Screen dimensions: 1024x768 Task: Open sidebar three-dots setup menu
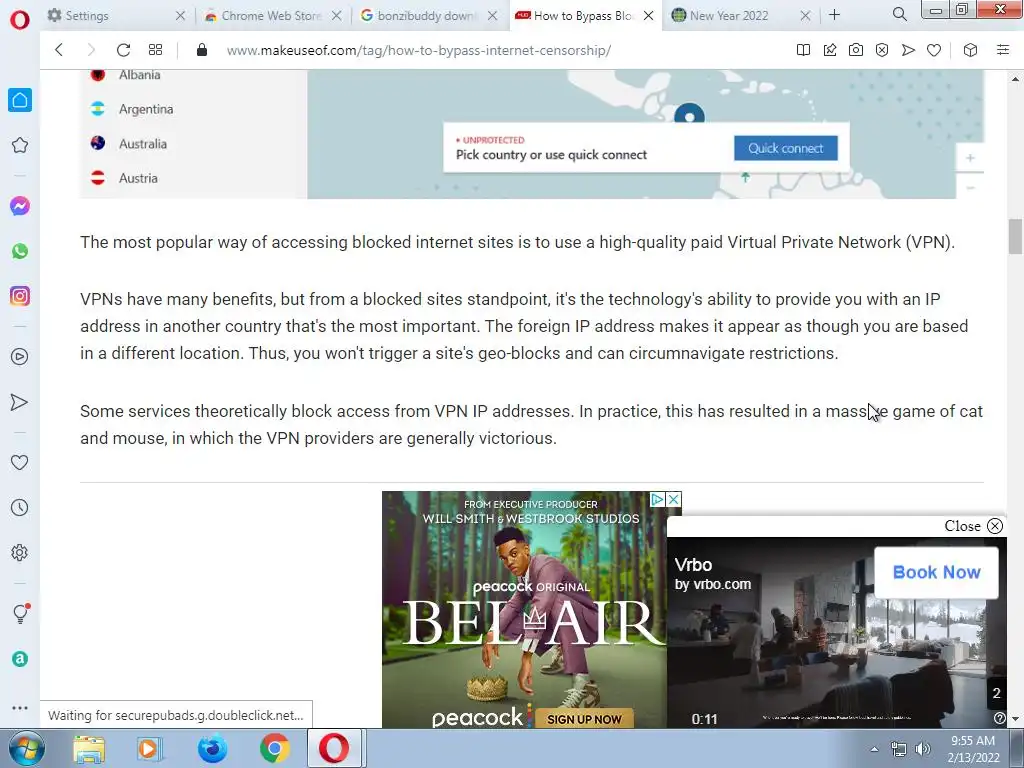[20, 707]
